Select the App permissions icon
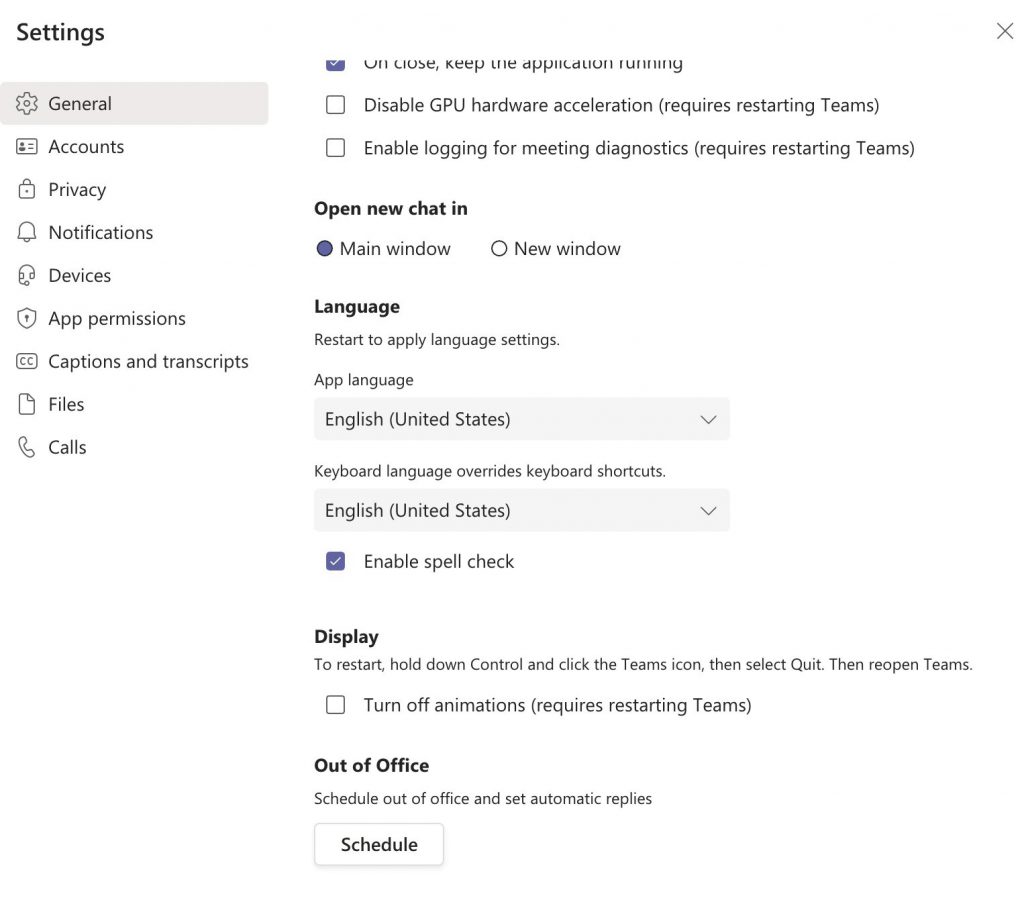Viewport: 1024px width, 898px height. click(x=28, y=318)
